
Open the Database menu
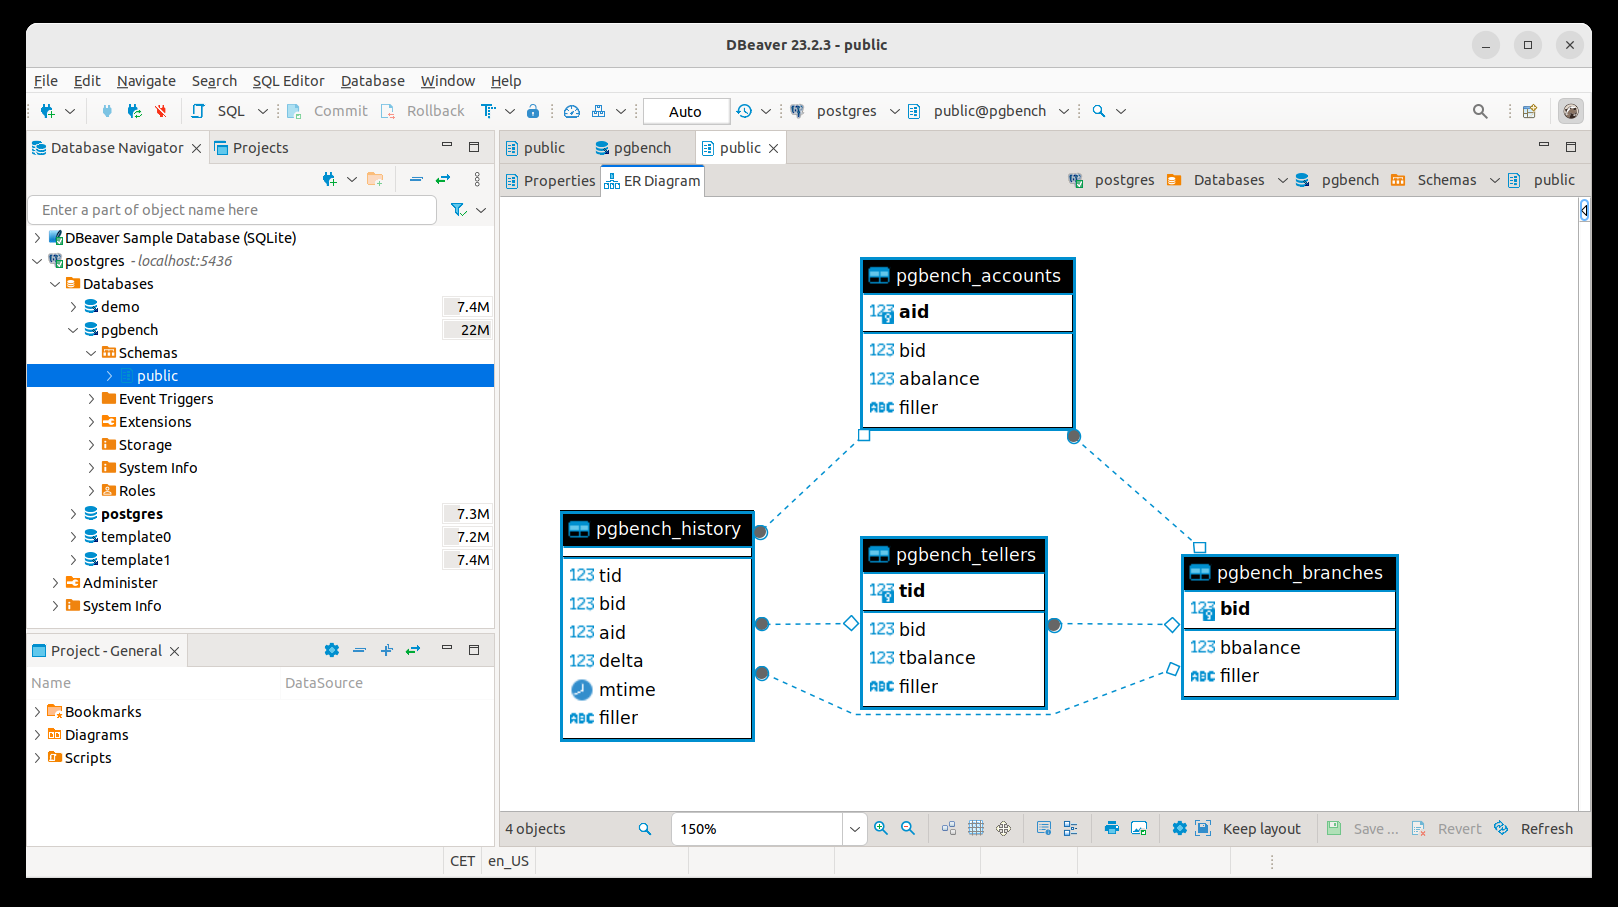372,81
